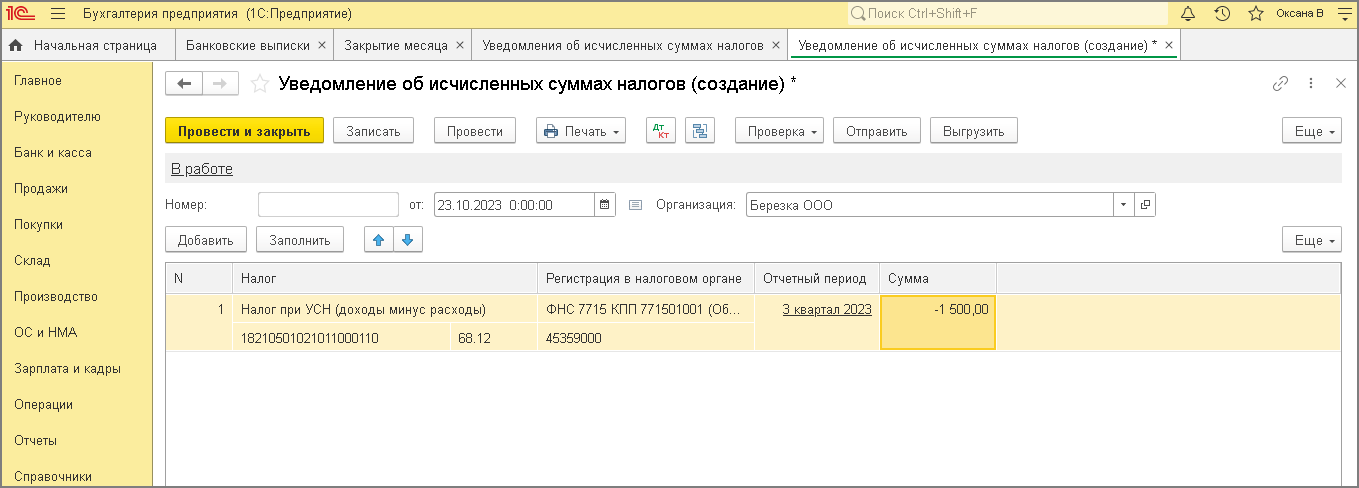This screenshot has height=488, width=1359.
Task: Click the comment icon beside the date
Action: [635, 205]
